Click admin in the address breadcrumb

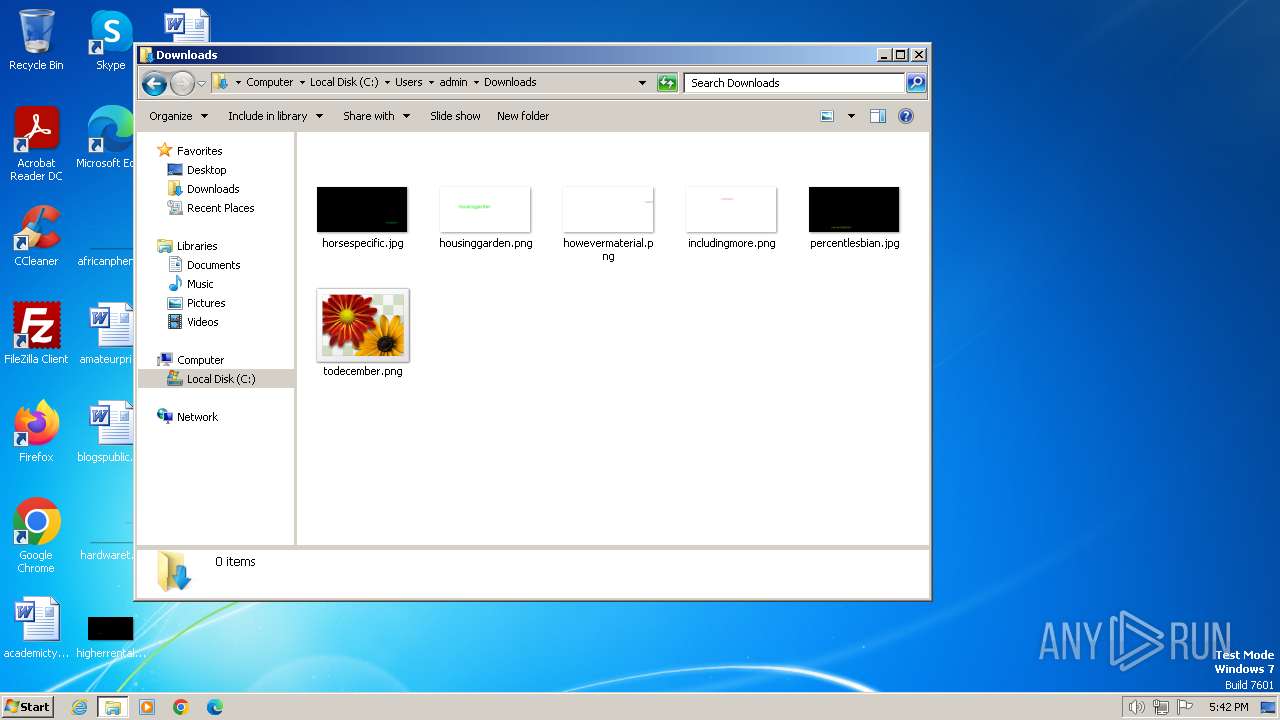[x=453, y=83]
